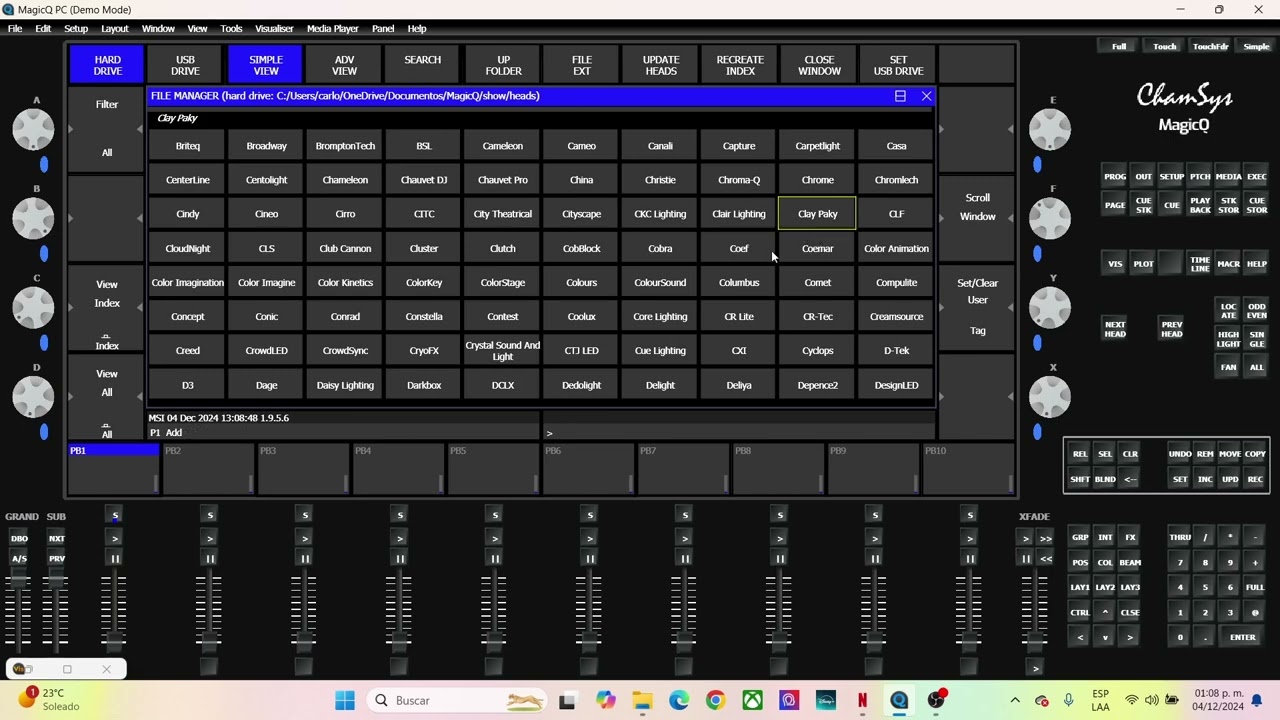Screen dimensions: 1280x720
Task: Toggle the DBO blackout button
Action: point(19,538)
